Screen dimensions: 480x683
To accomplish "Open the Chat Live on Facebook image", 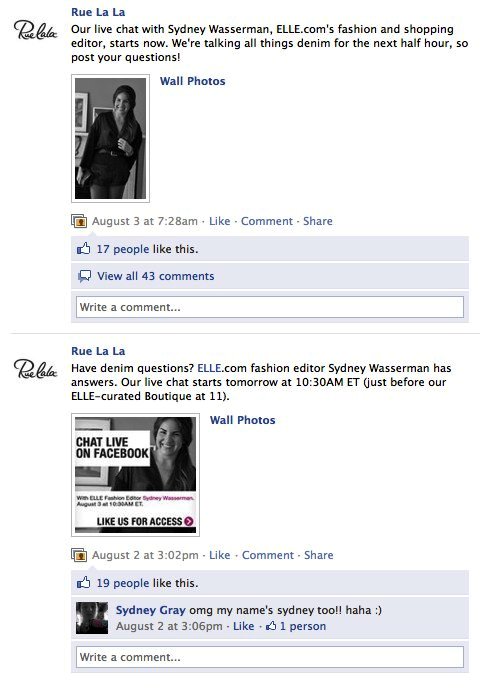I will coord(135,475).
